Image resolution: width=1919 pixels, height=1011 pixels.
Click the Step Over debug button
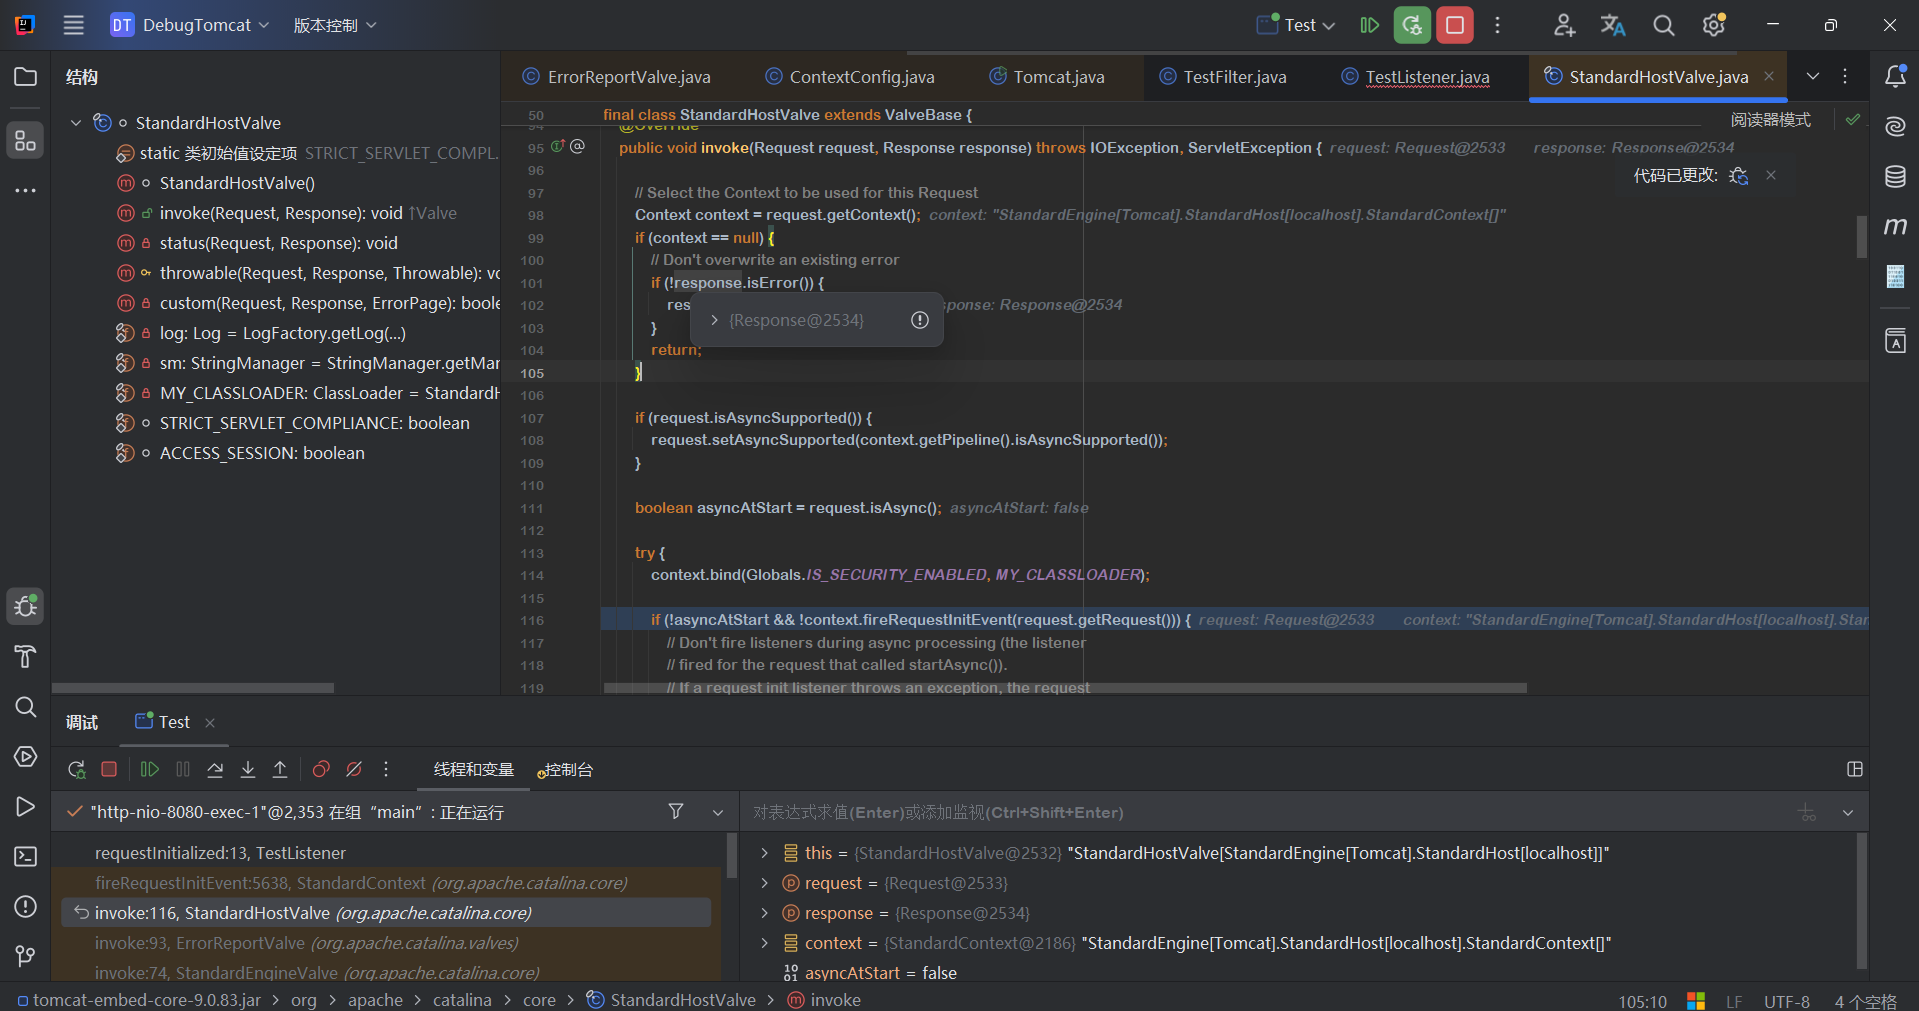coord(215,769)
